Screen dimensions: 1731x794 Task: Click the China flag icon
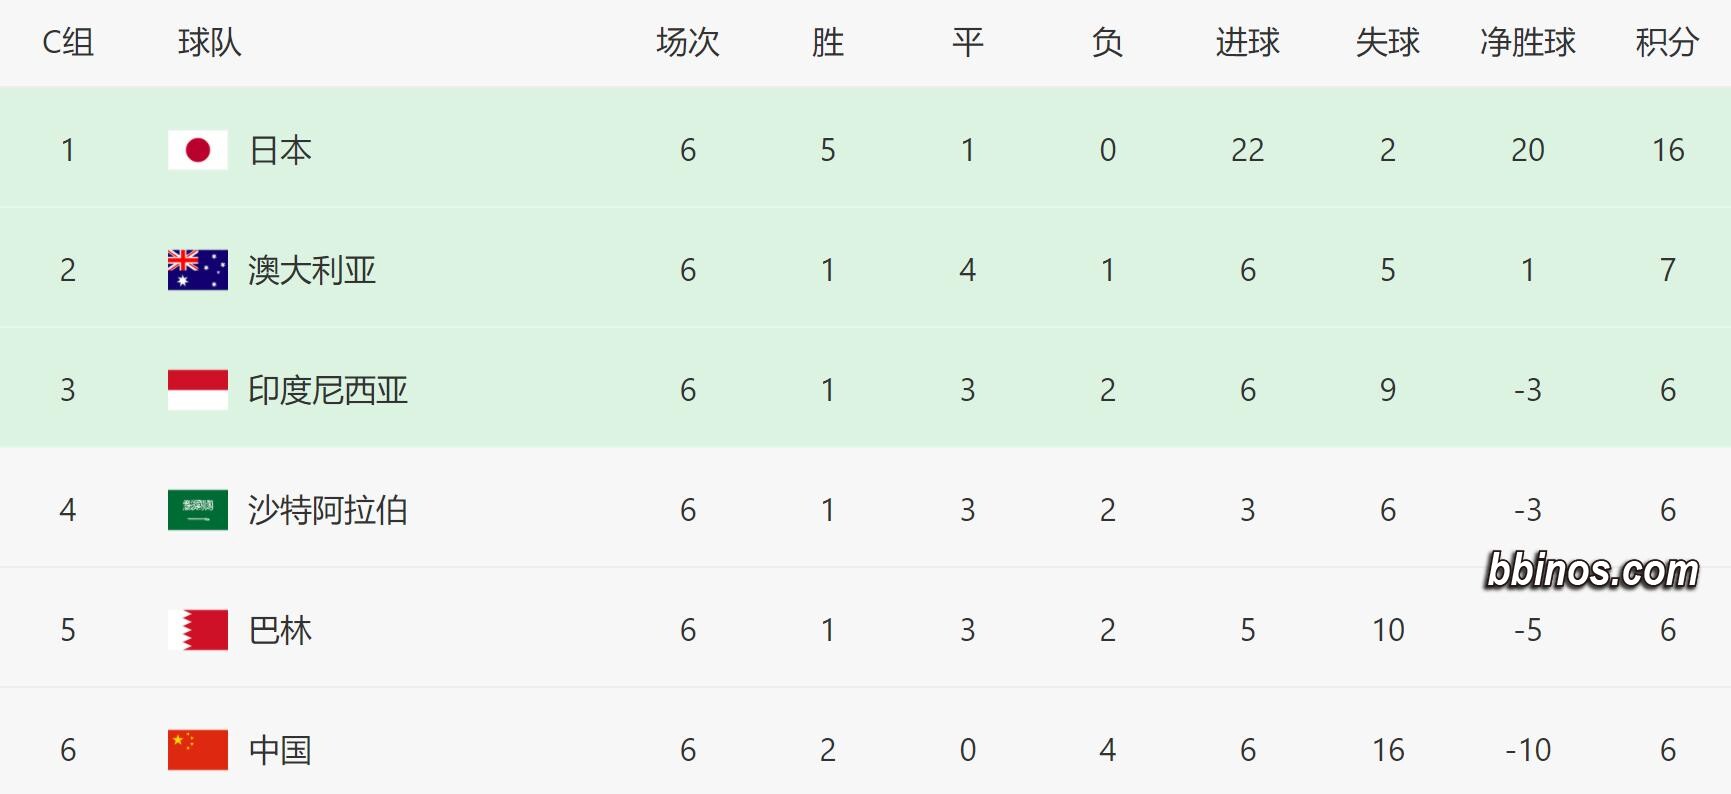198,750
